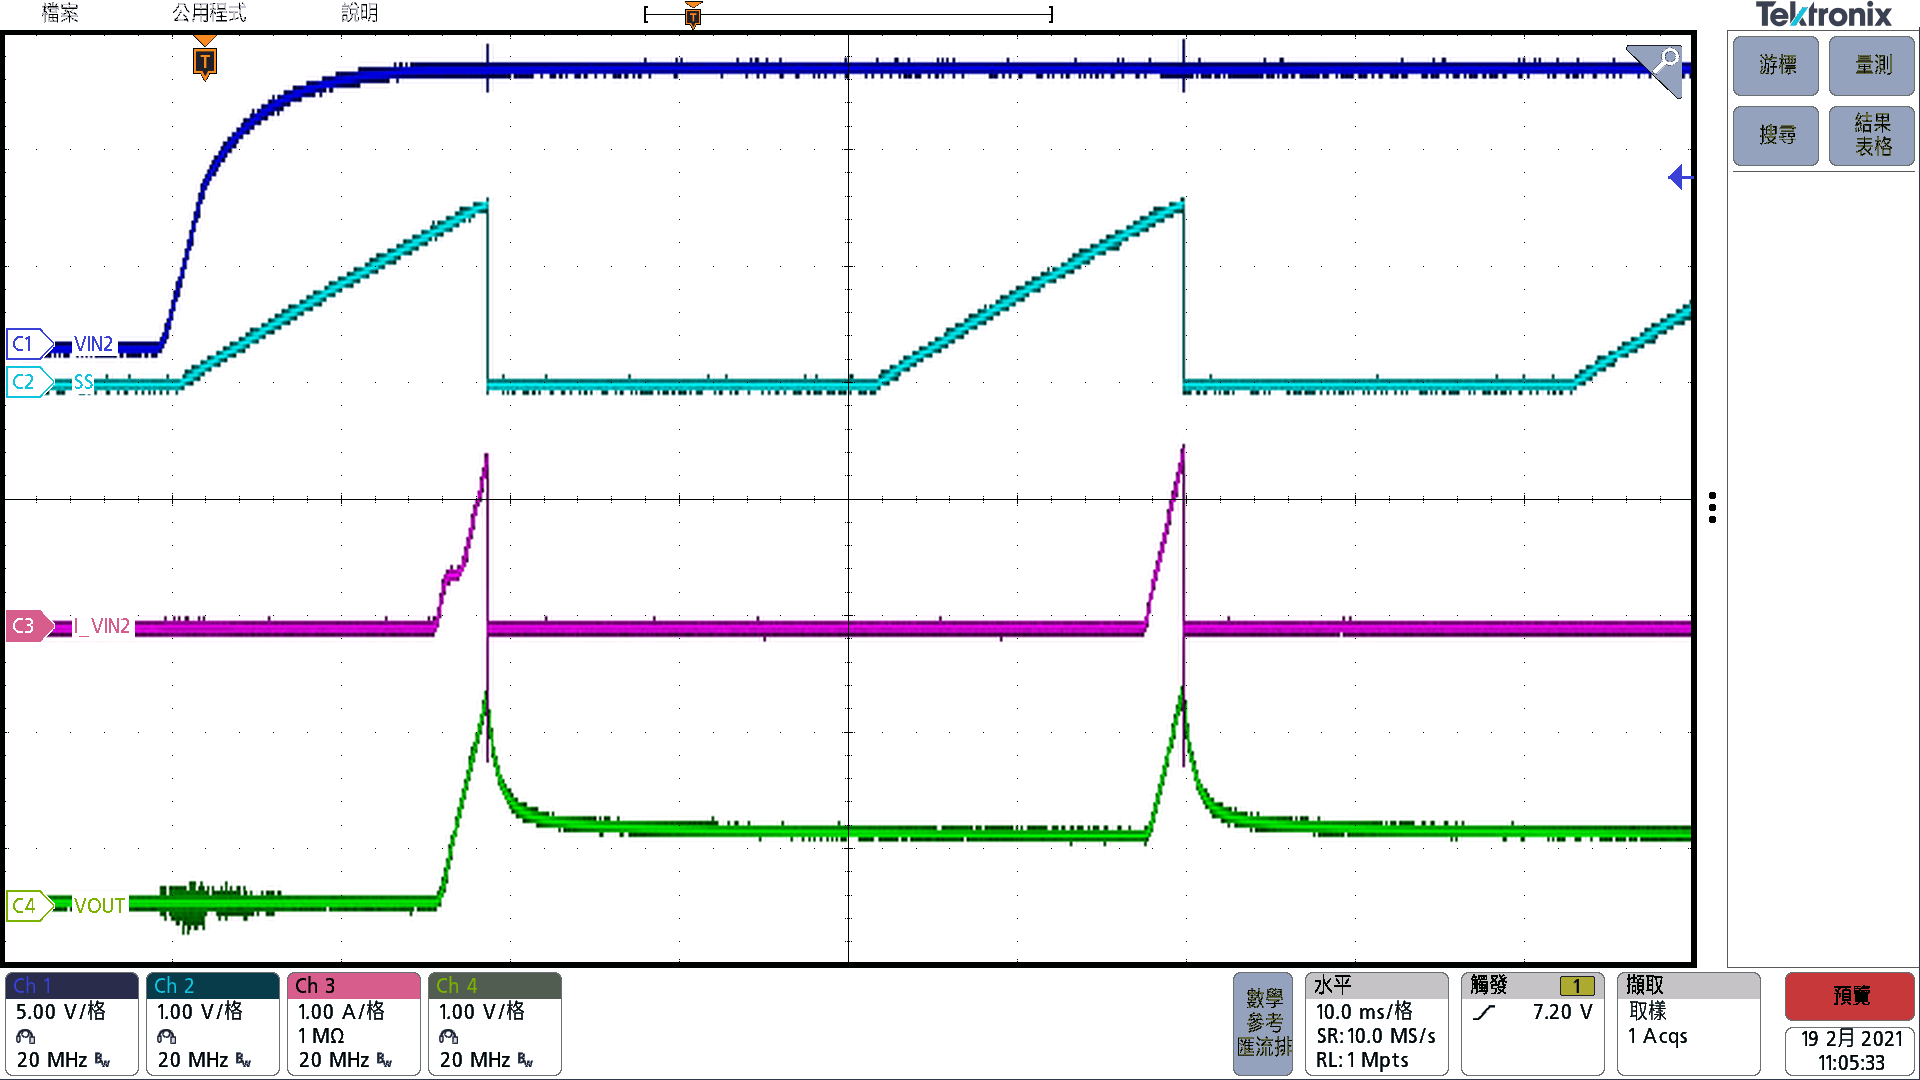This screenshot has width=1920, height=1080.
Task: Toggle Ch 3 settings badge
Action: click(x=354, y=1023)
